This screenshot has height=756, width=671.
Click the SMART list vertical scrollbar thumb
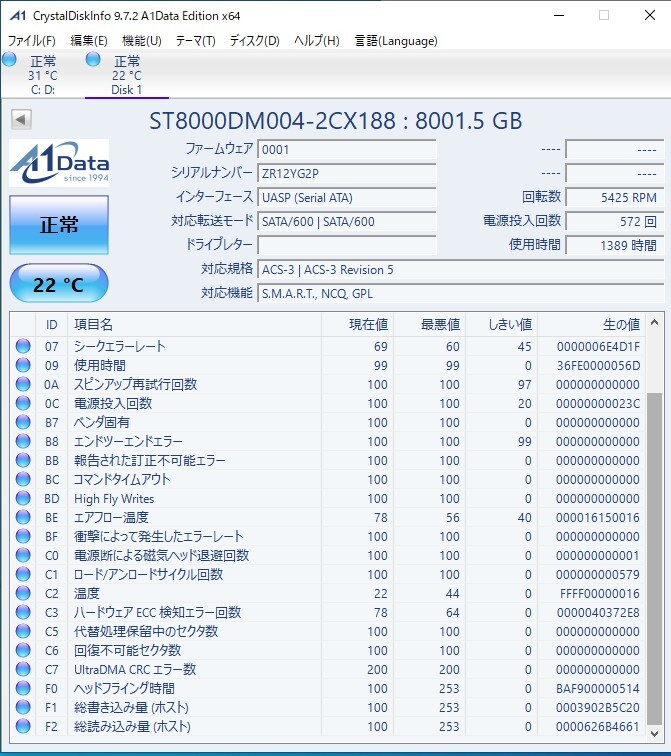click(x=654, y=558)
